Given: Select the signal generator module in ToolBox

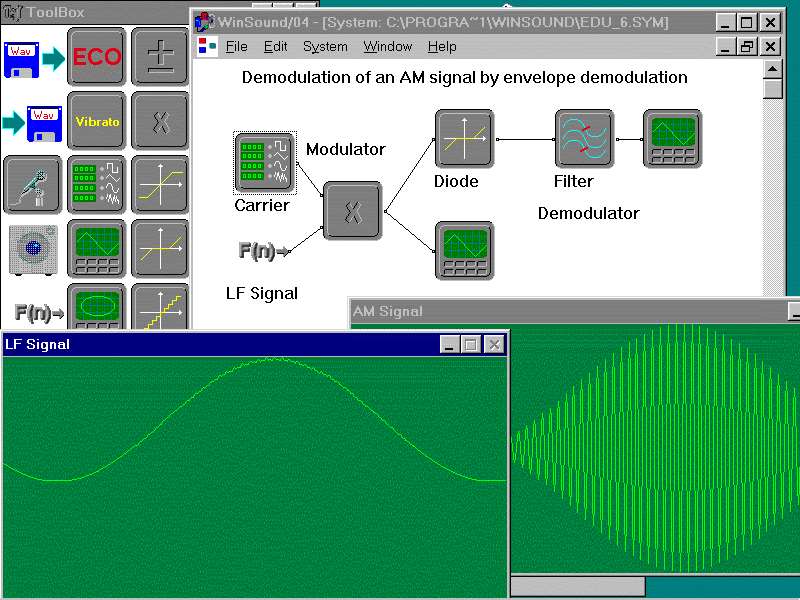Looking at the screenshot, I should 96,185.
